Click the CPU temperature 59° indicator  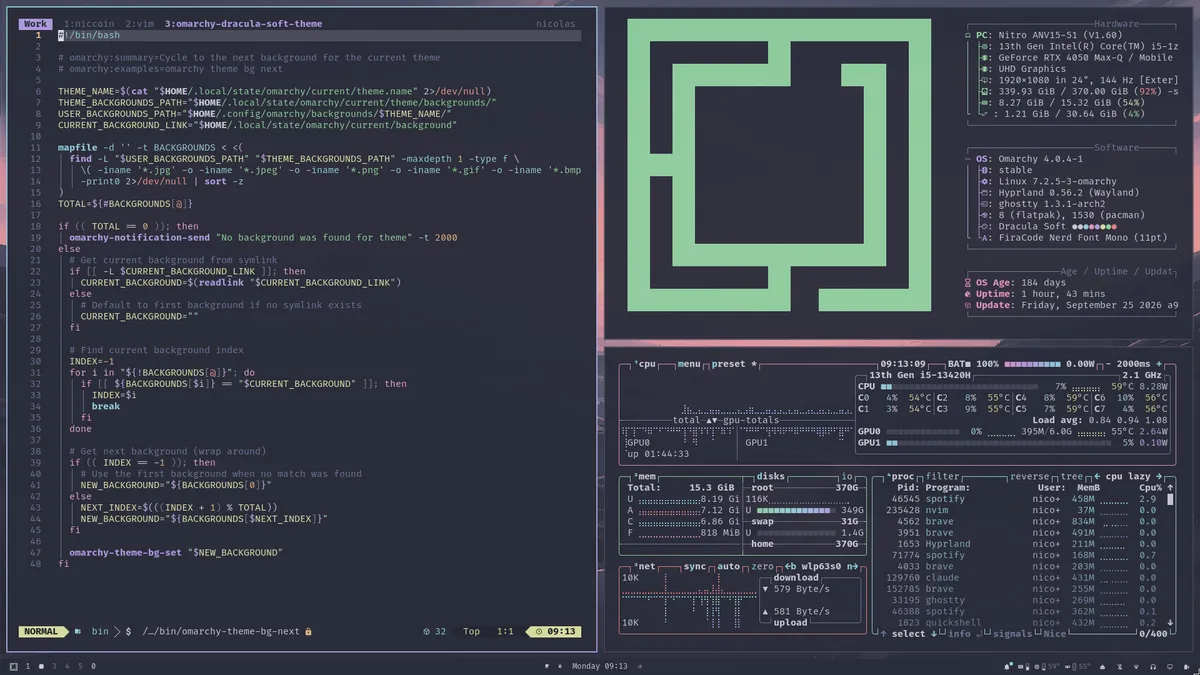(1056, 666)
